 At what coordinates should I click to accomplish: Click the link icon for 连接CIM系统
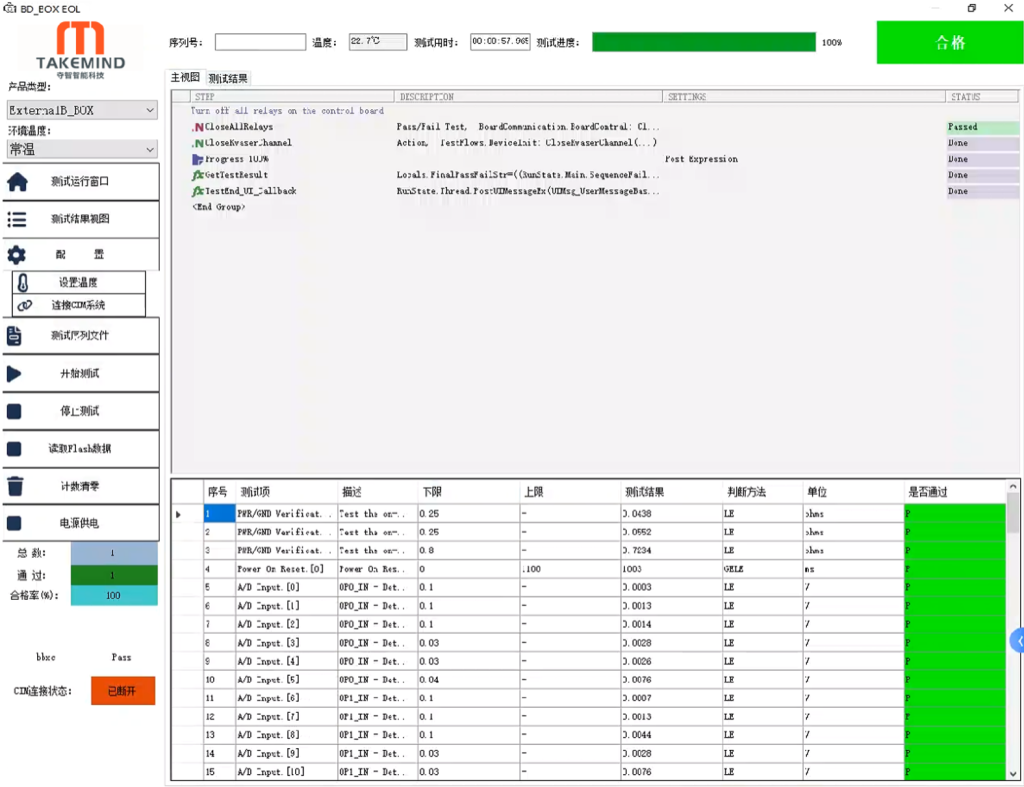tap(23, 305)
